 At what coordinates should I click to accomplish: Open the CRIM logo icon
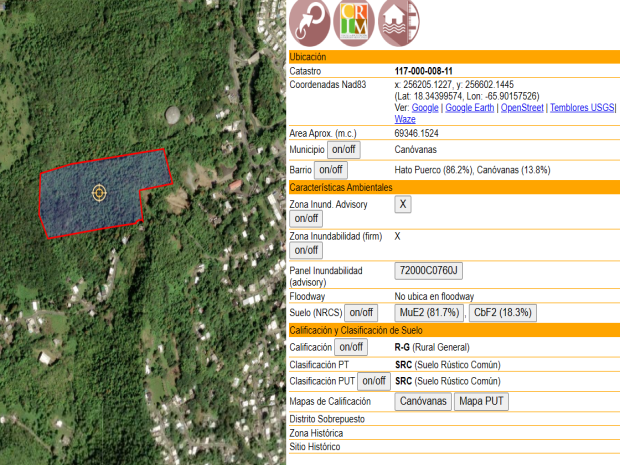(x=354, y=23)
